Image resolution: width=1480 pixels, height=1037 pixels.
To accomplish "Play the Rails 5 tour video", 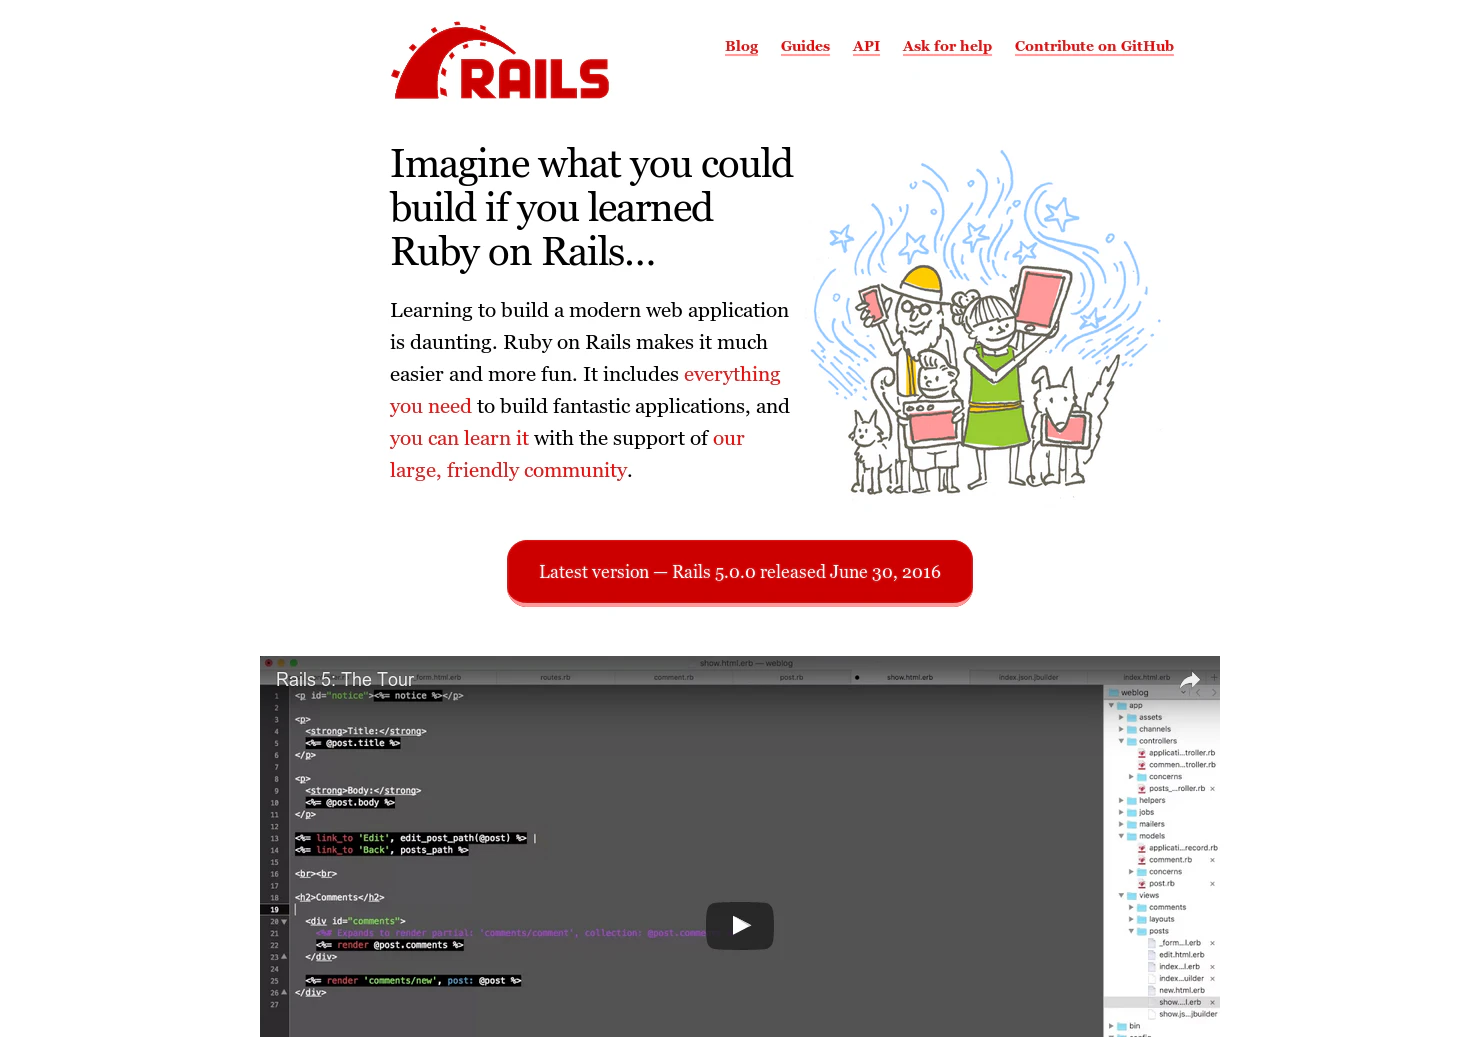I will (740, 926).
